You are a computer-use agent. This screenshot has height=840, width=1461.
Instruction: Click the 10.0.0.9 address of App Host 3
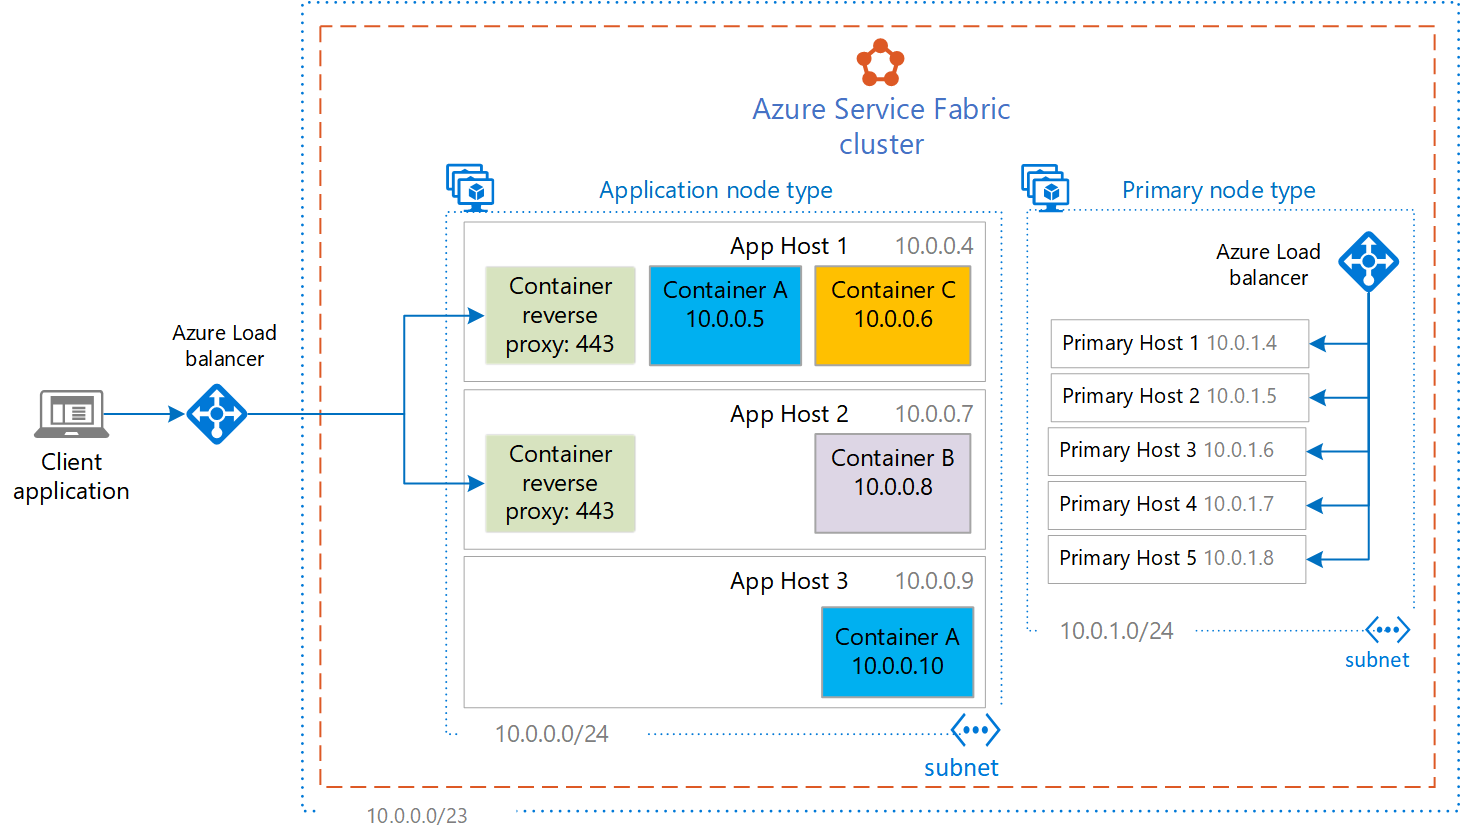[934, 581]
